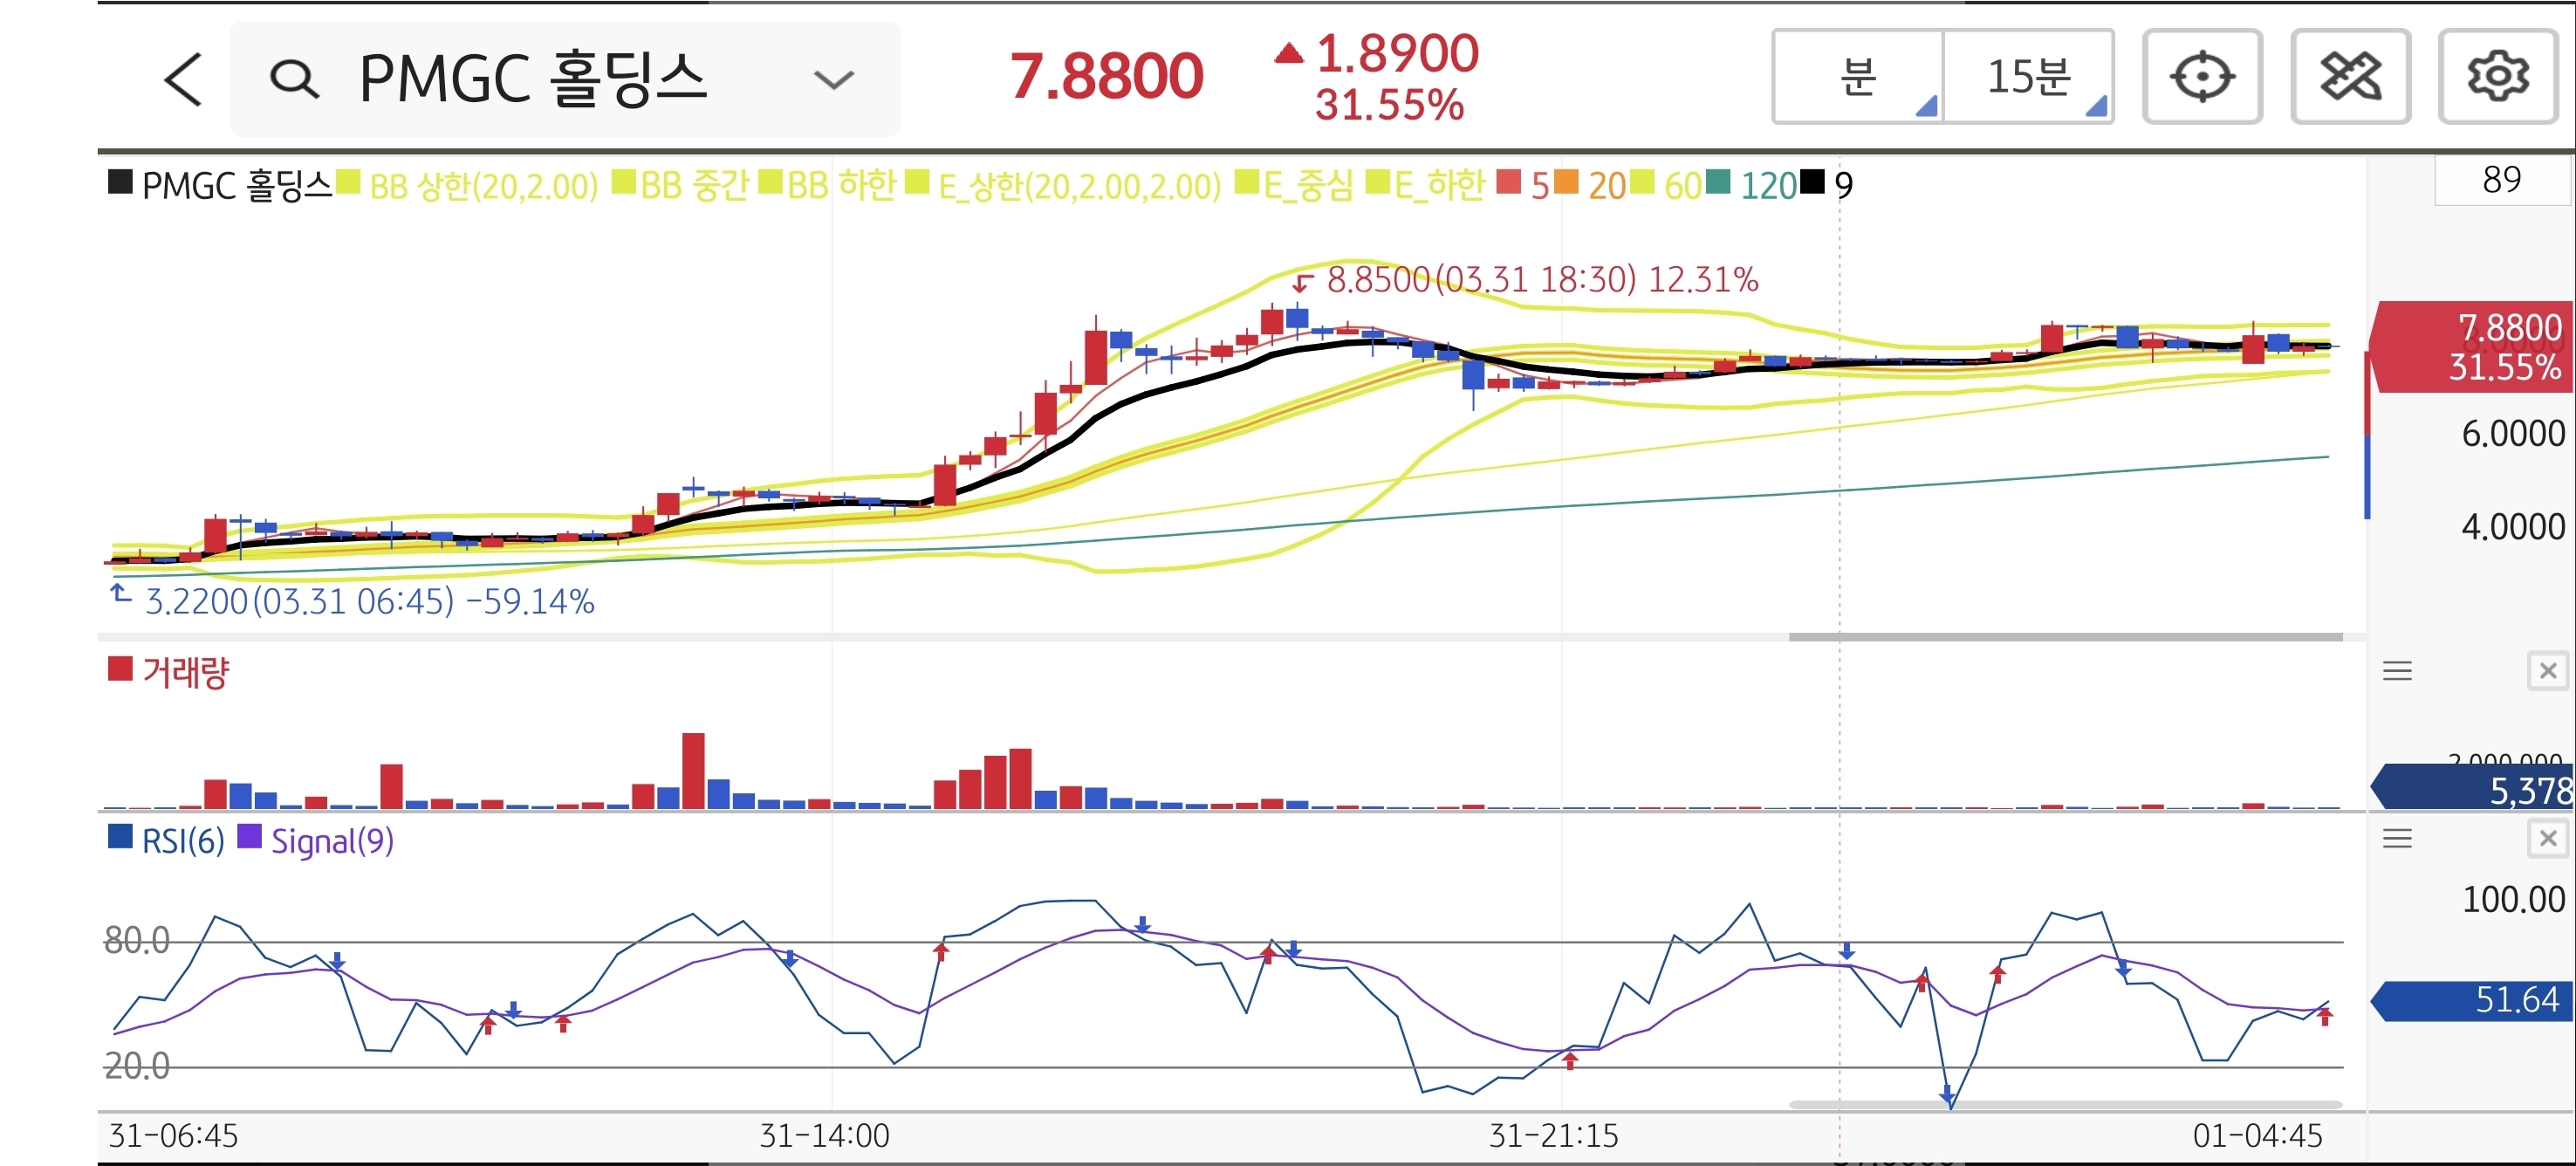Click the search magnifier icon
This screenshot has width=2576, height=1166.
tap(294, 79)
